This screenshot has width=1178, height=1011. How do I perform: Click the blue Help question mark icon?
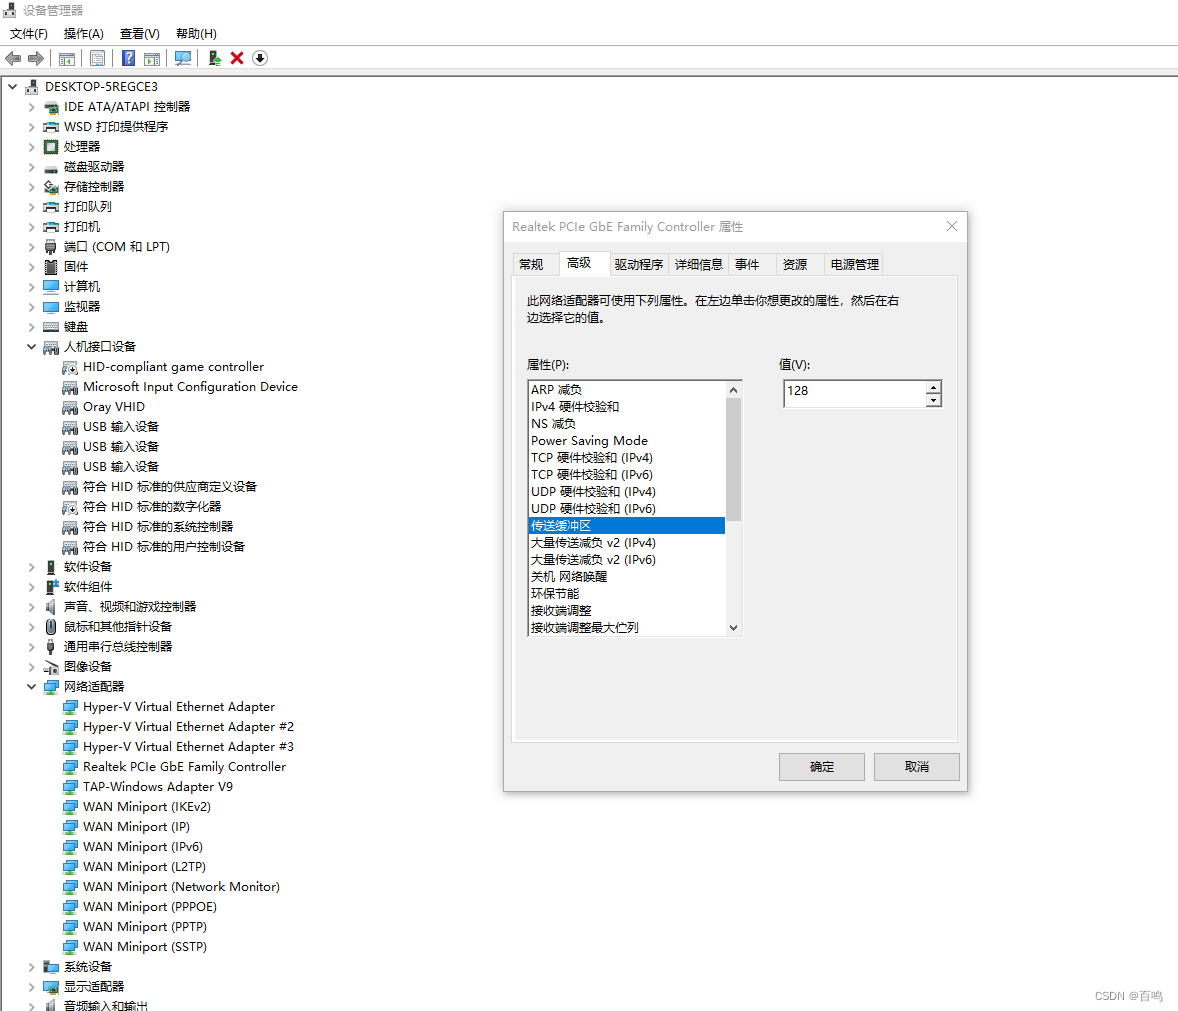coord(128,58)
